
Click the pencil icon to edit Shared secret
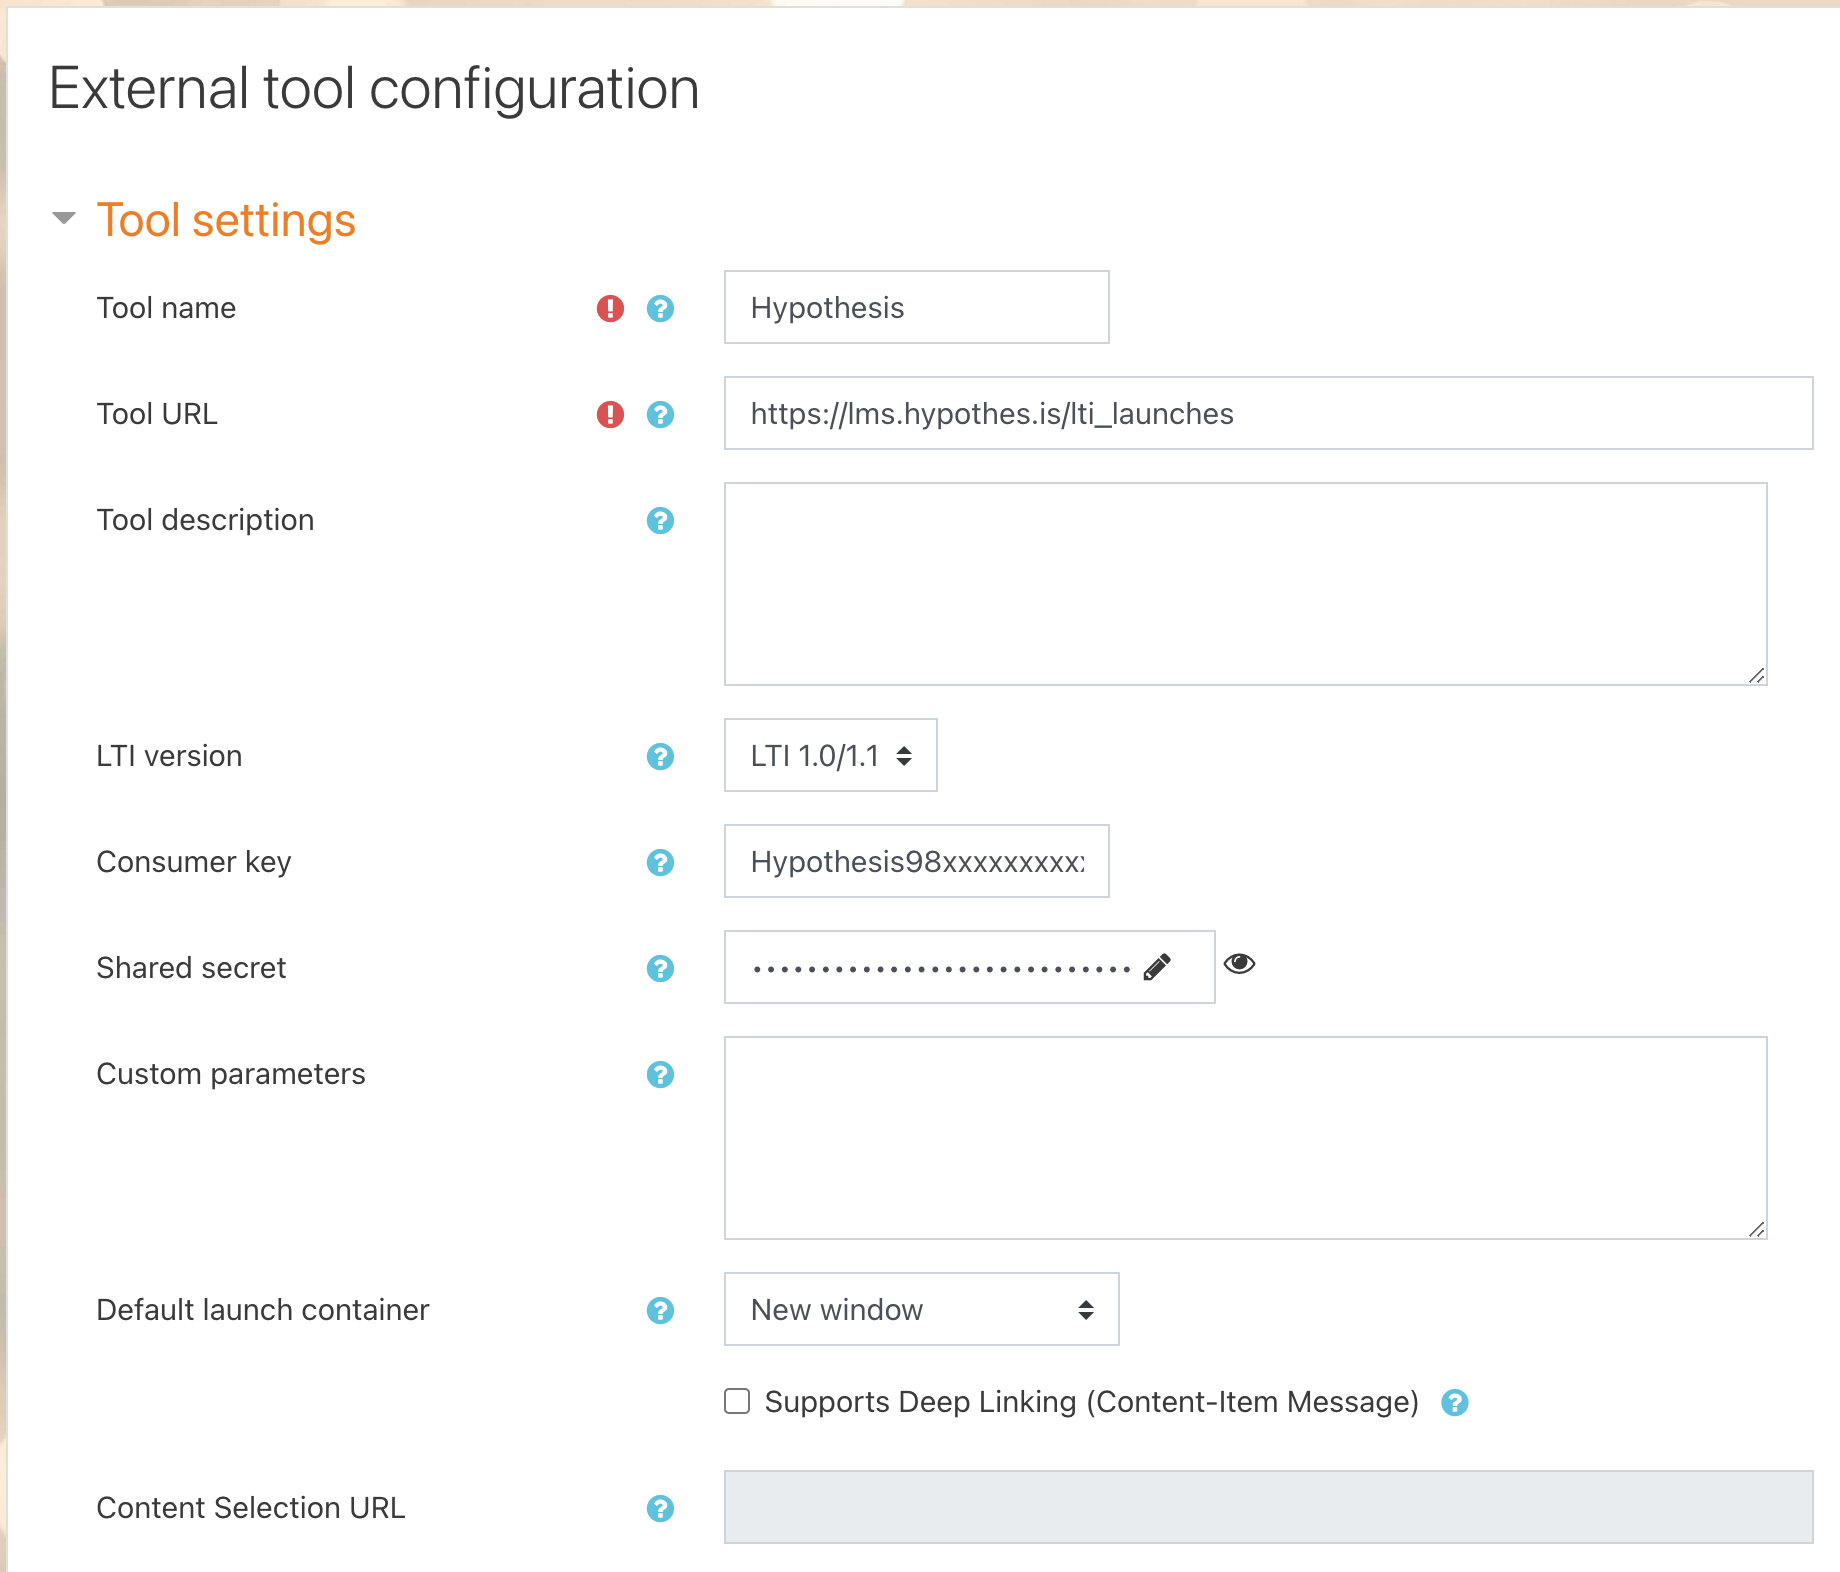click(x=1157, y=966)
